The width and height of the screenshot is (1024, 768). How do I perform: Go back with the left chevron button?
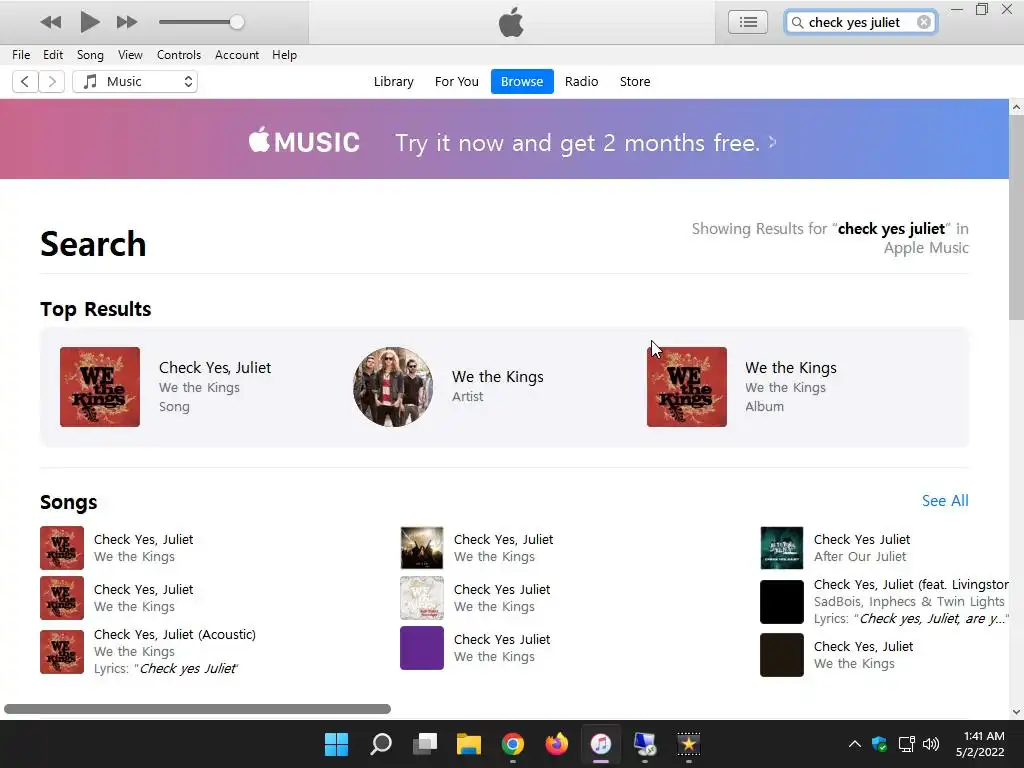25,82
